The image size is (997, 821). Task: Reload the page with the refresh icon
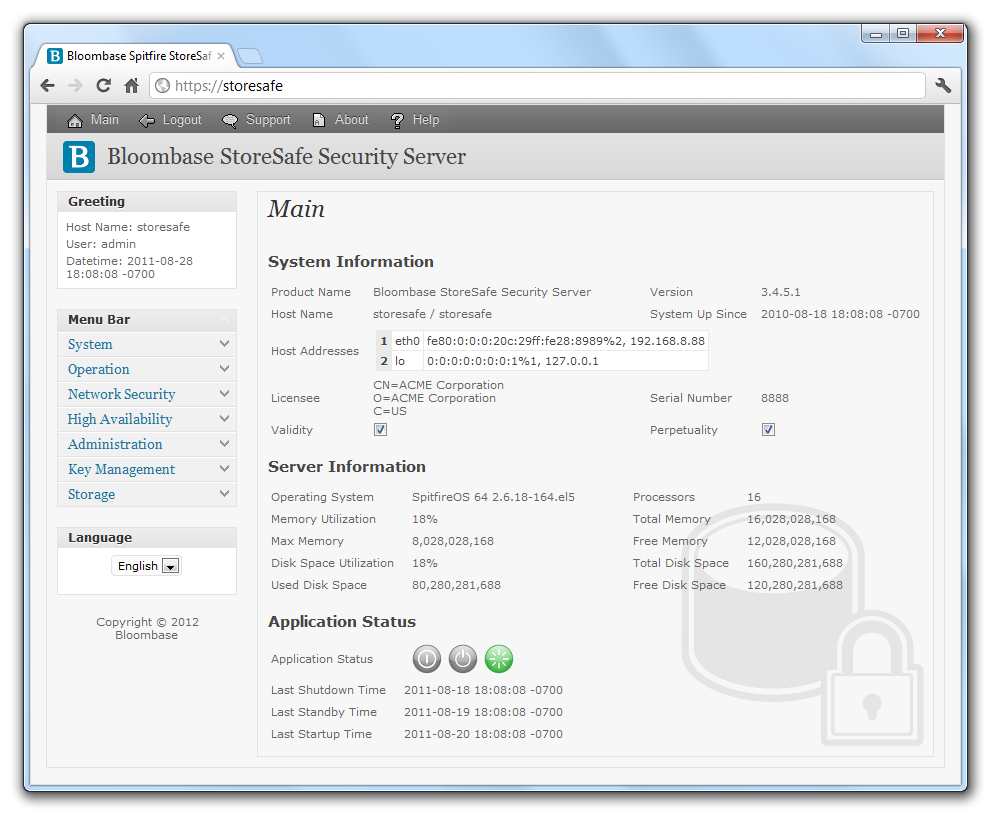(103, 85)
